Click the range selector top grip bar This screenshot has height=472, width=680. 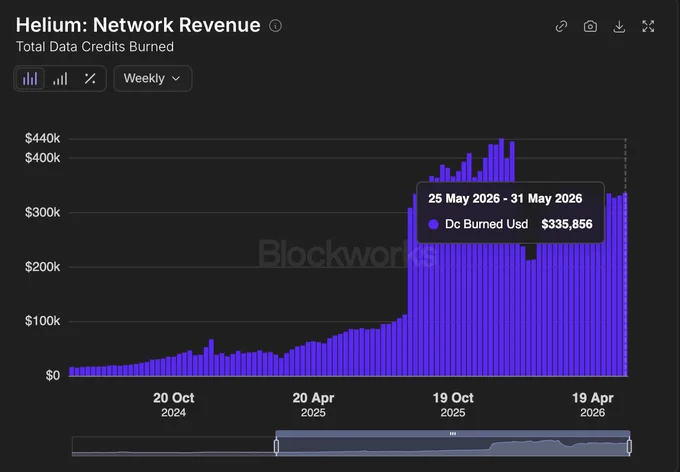point(453,433)
